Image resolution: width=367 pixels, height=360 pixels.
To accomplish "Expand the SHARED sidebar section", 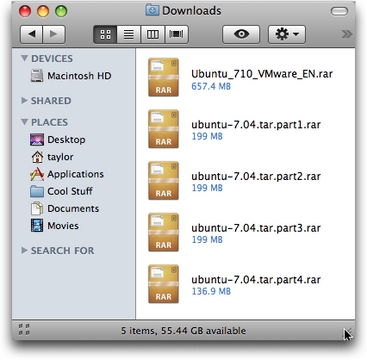I will coord(24,100).
